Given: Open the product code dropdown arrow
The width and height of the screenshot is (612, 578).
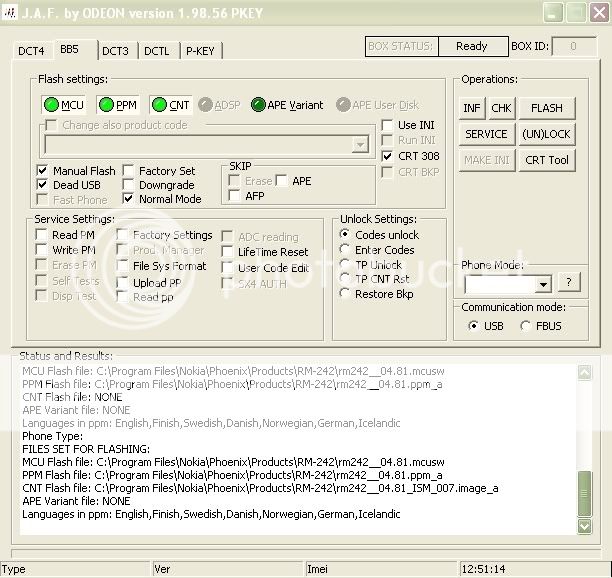Looking at the screenshot, I should coord(360,144).
